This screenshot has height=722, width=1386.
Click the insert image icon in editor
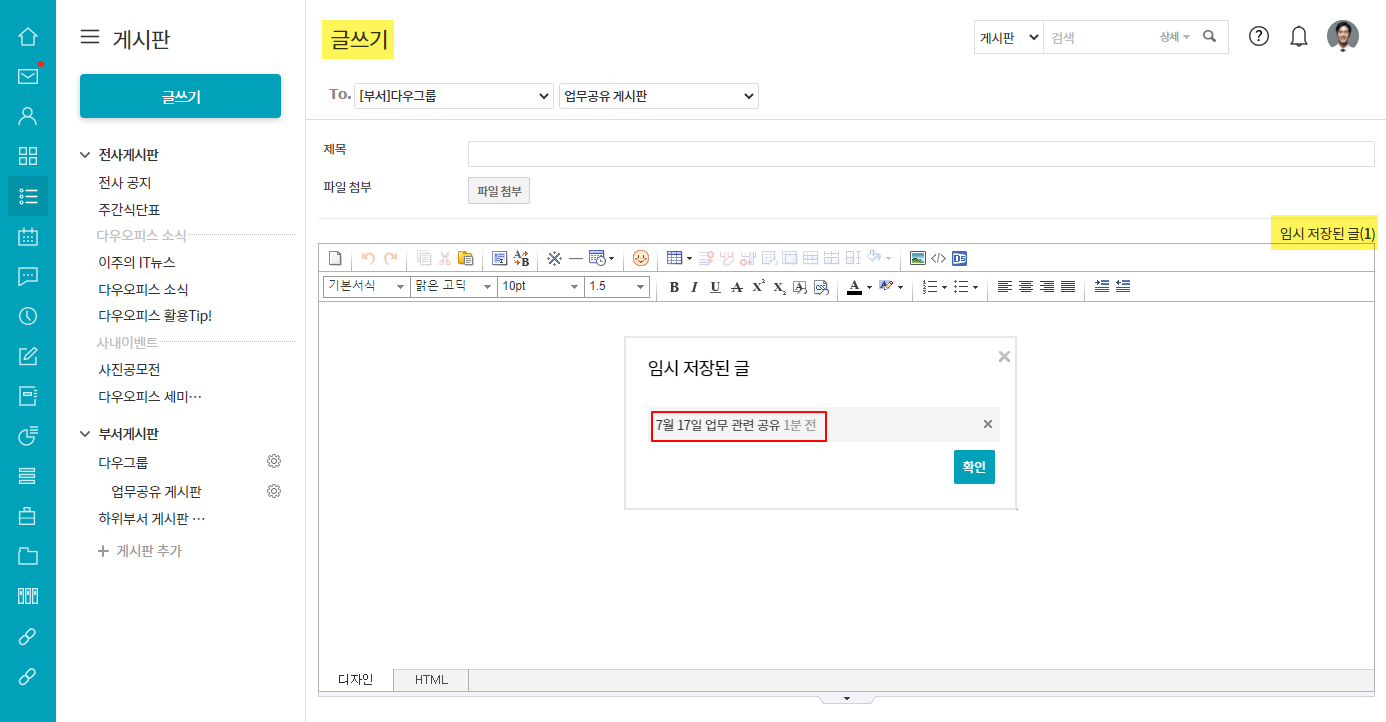pos(917,258)
